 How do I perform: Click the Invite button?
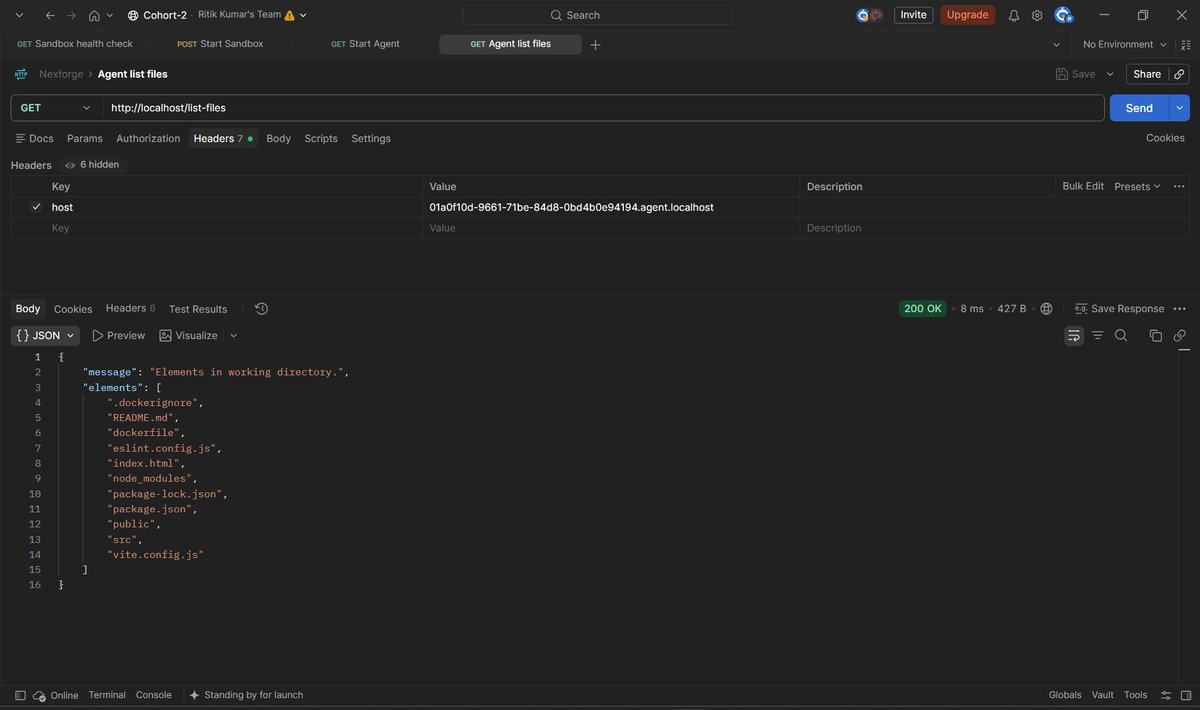pyautogui.click(x=913, y=15)
